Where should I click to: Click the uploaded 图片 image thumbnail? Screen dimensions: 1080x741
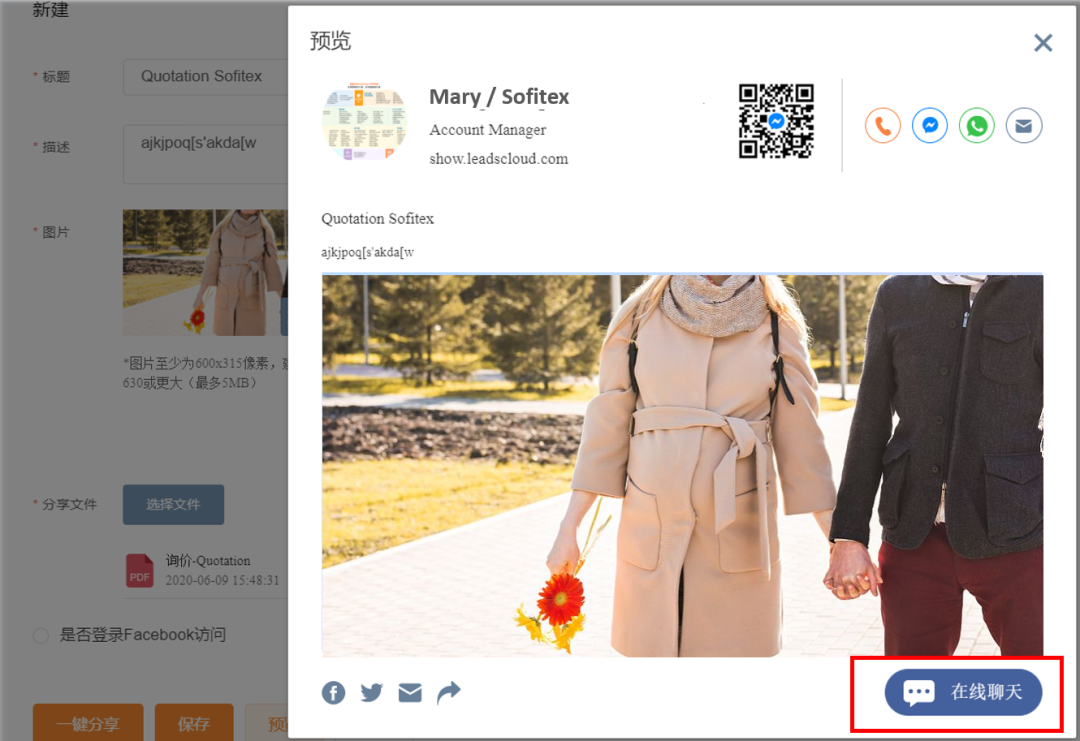pyautogui.click(x=205, y=273)
